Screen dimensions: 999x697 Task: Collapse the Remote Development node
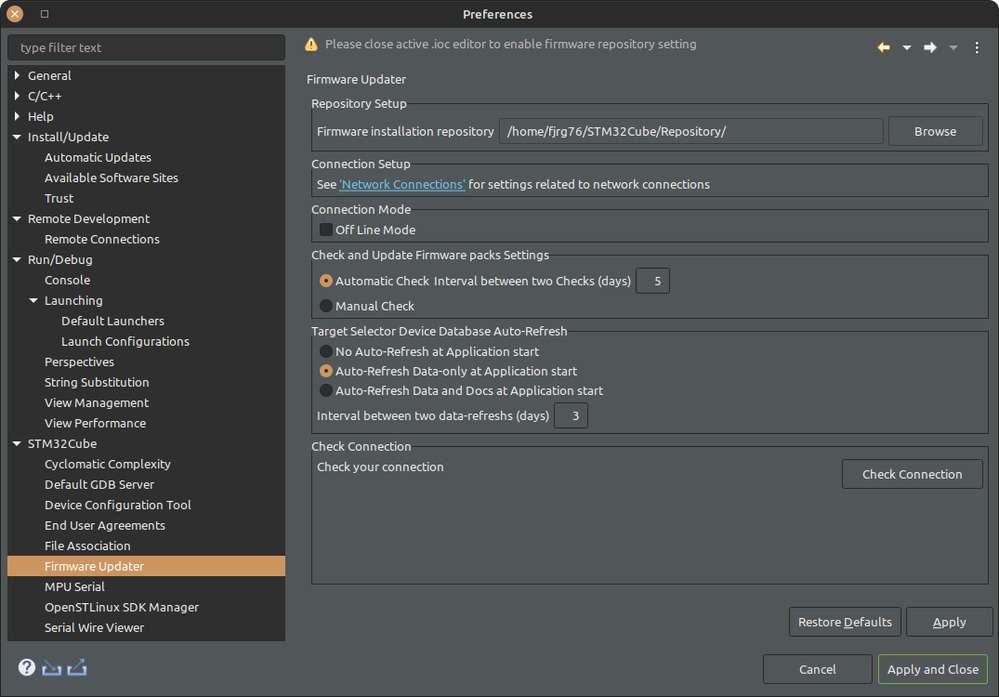click(17, 219)
